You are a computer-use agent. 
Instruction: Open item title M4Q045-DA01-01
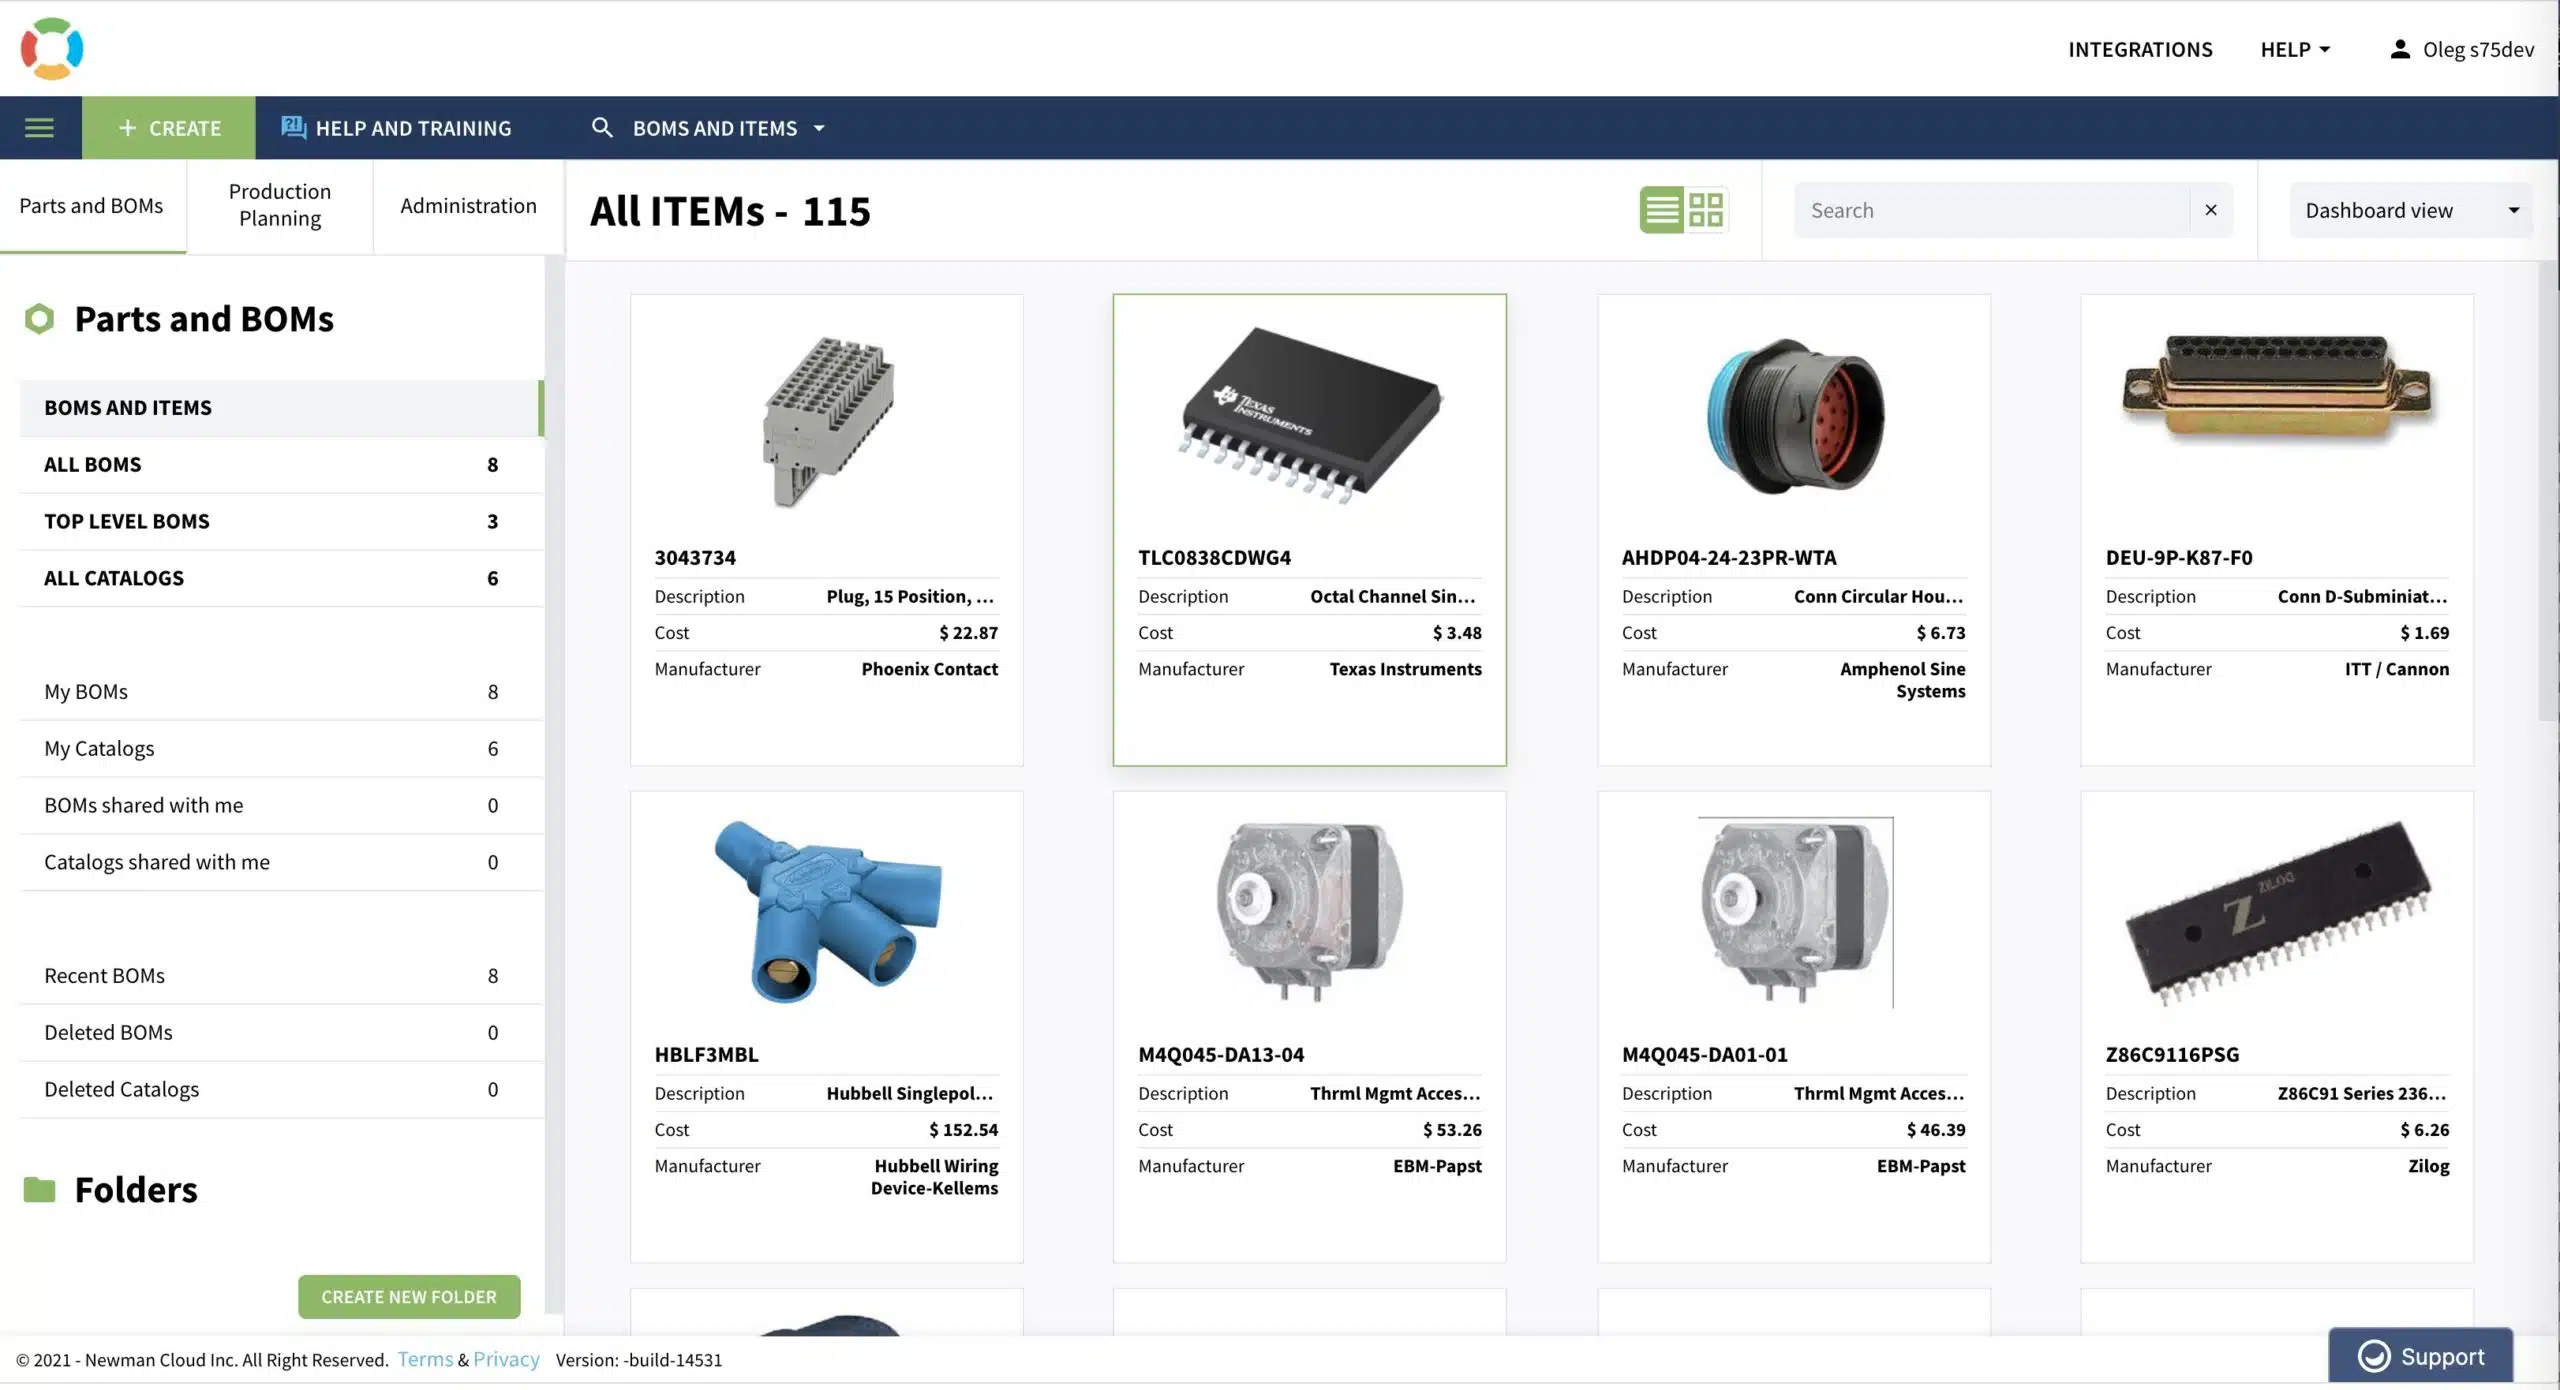point(1704,1055)
